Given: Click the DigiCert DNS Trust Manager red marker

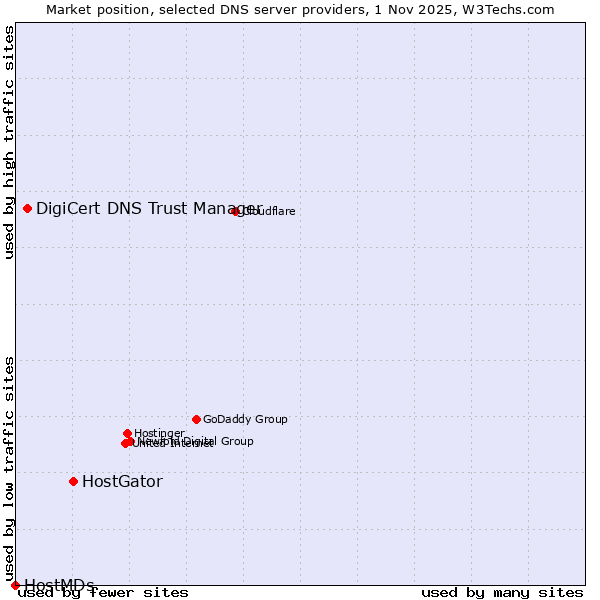Looking at the screenshot, I should coord(28,208).
